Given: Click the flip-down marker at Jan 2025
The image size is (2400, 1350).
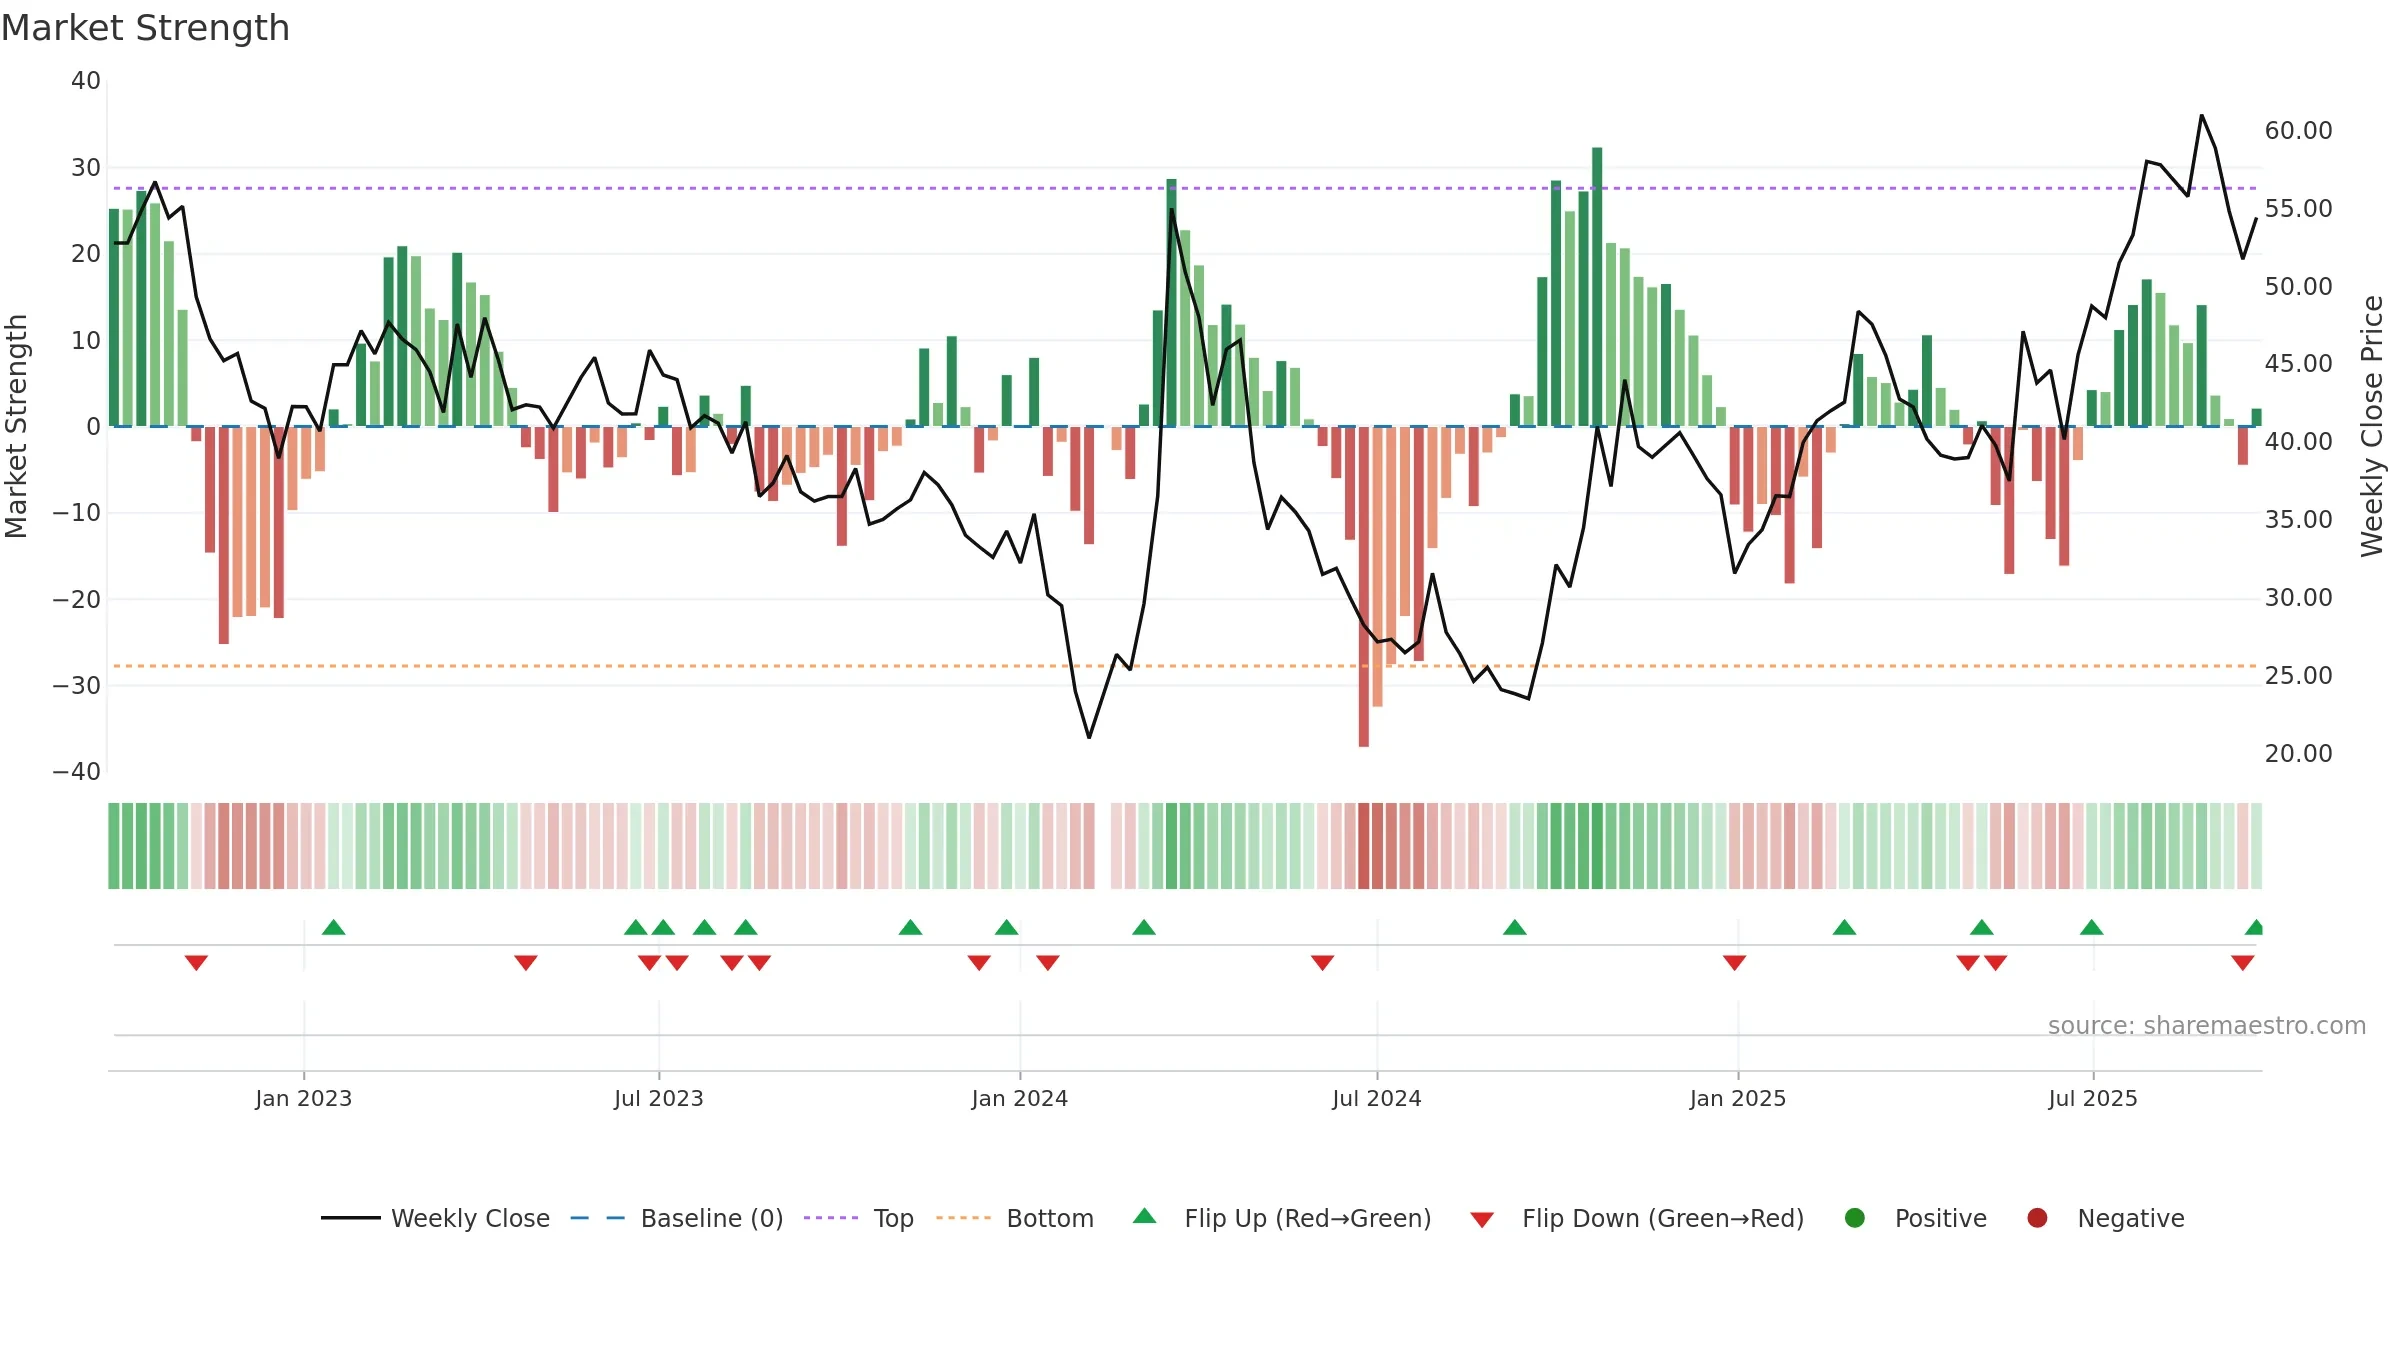Looking at the screenshot, I should 1735,963.
